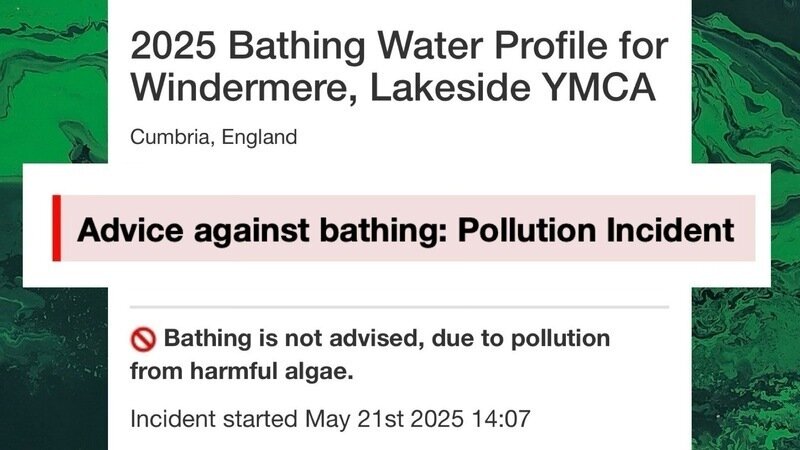Click "YMCA" in the page title
Image resolution: width=800 pixels, height=450 pixels.
tap(607, 87)
